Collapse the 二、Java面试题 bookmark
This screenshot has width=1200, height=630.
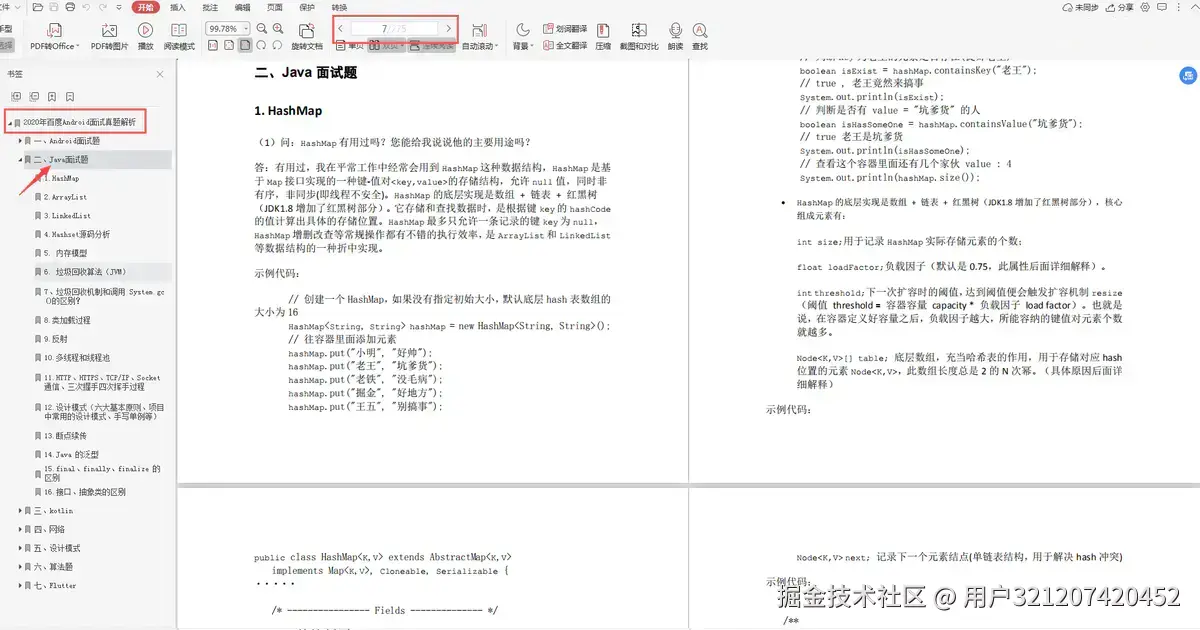coord(19,159)
